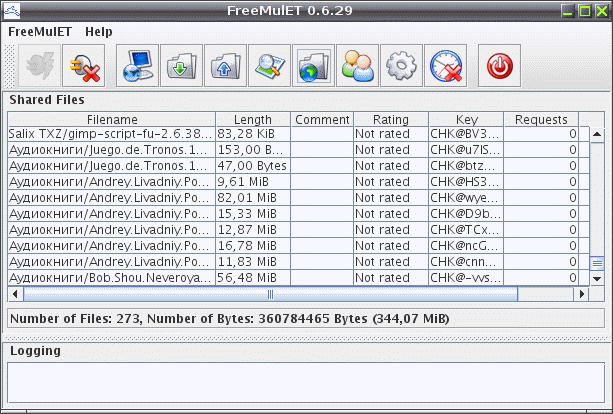This screenshot has height=414, width=613.
Task: Select the 9,61 MiB length cell
Action: [253, 182]
